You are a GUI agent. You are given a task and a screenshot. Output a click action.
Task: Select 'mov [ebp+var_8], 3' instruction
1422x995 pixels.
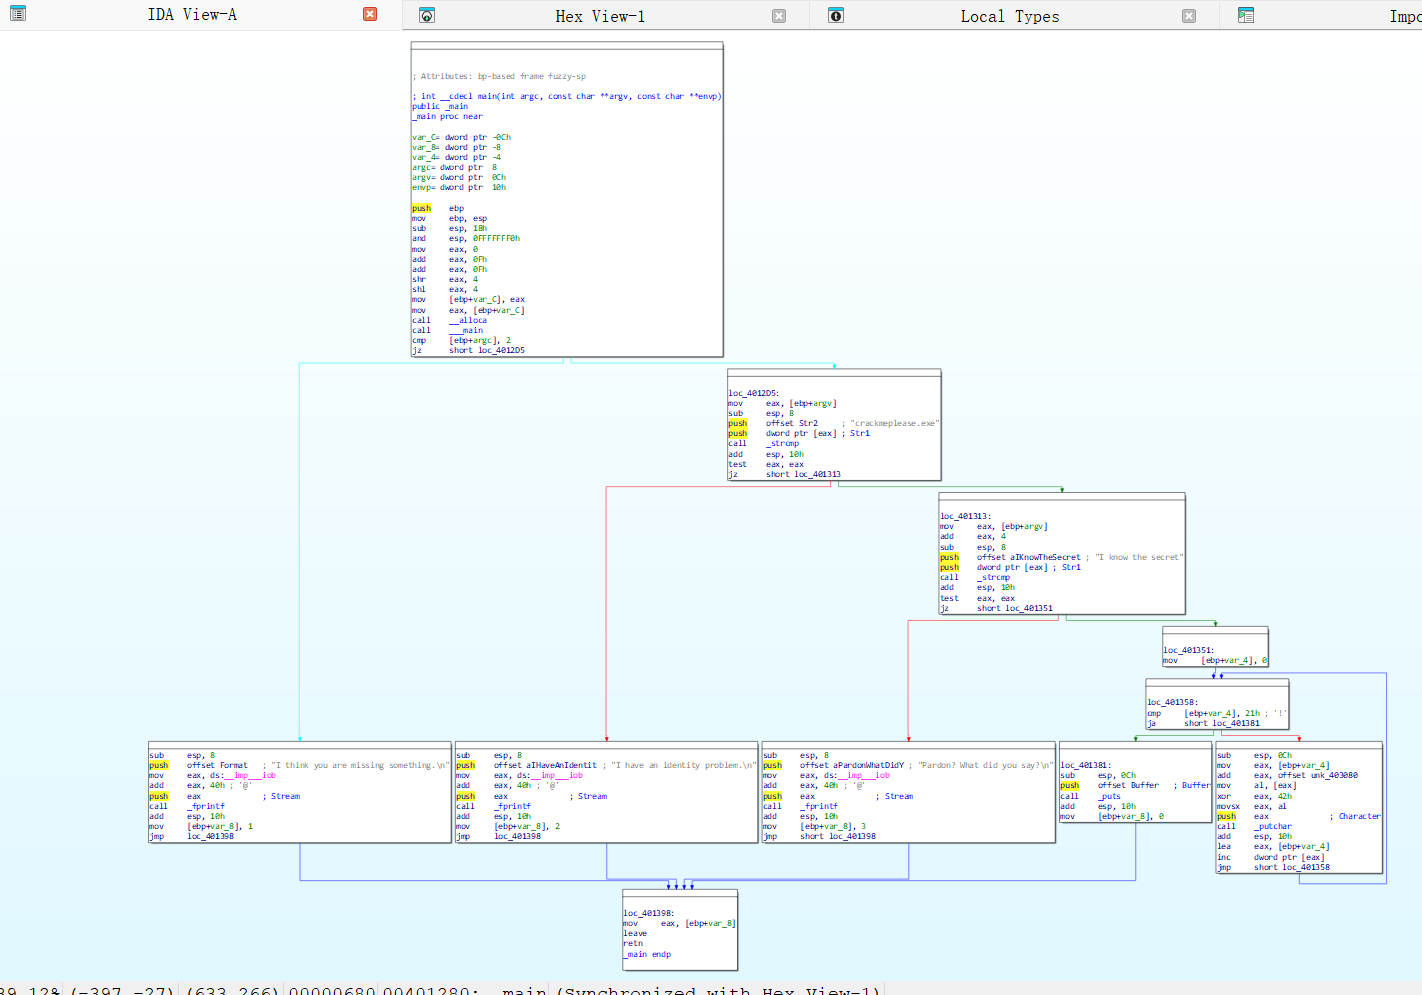[x=814, y=826]
